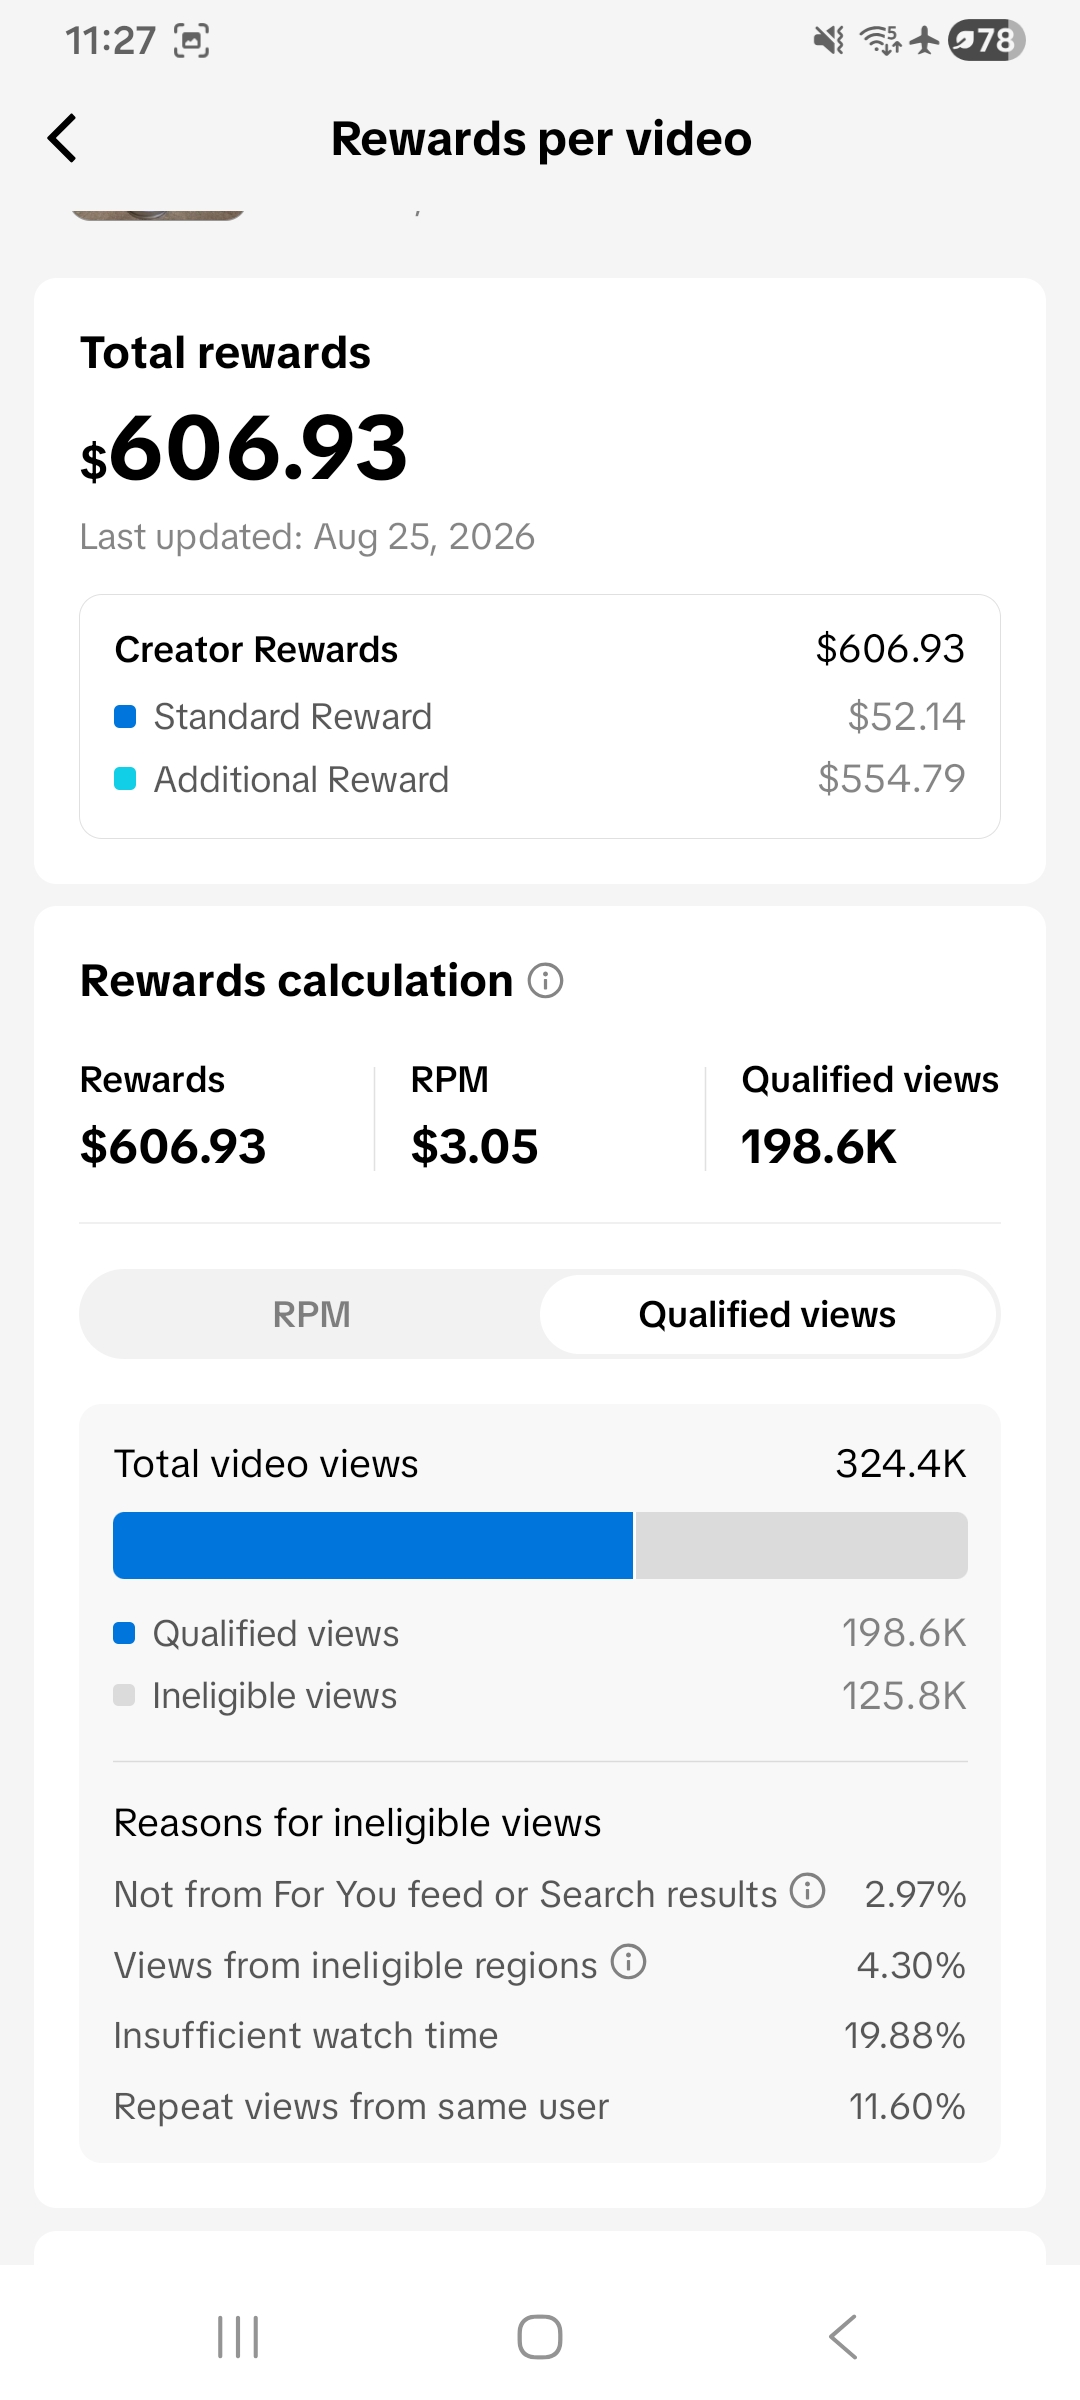The width and height of the screenshot is (1080, 2400).
Task: Tap Android recent apps navigation icon
Action: (238, 2337)
